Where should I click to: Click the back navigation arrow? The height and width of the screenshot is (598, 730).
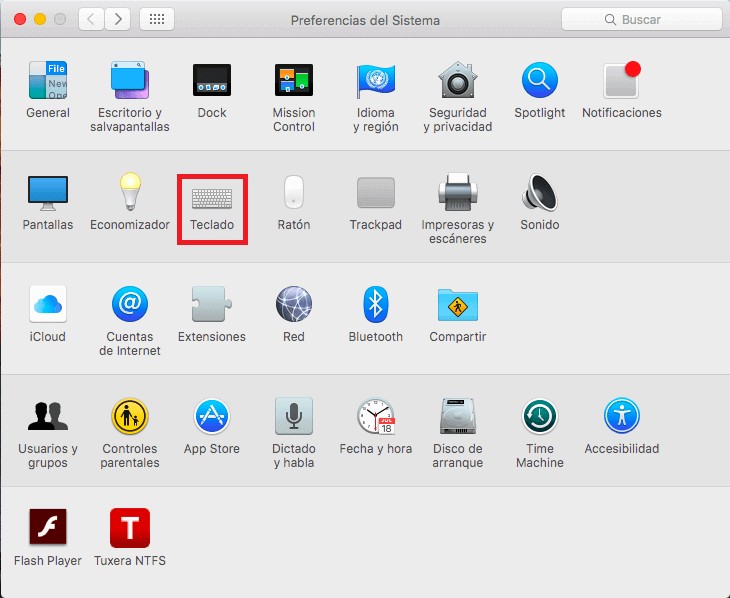[91, 19]
